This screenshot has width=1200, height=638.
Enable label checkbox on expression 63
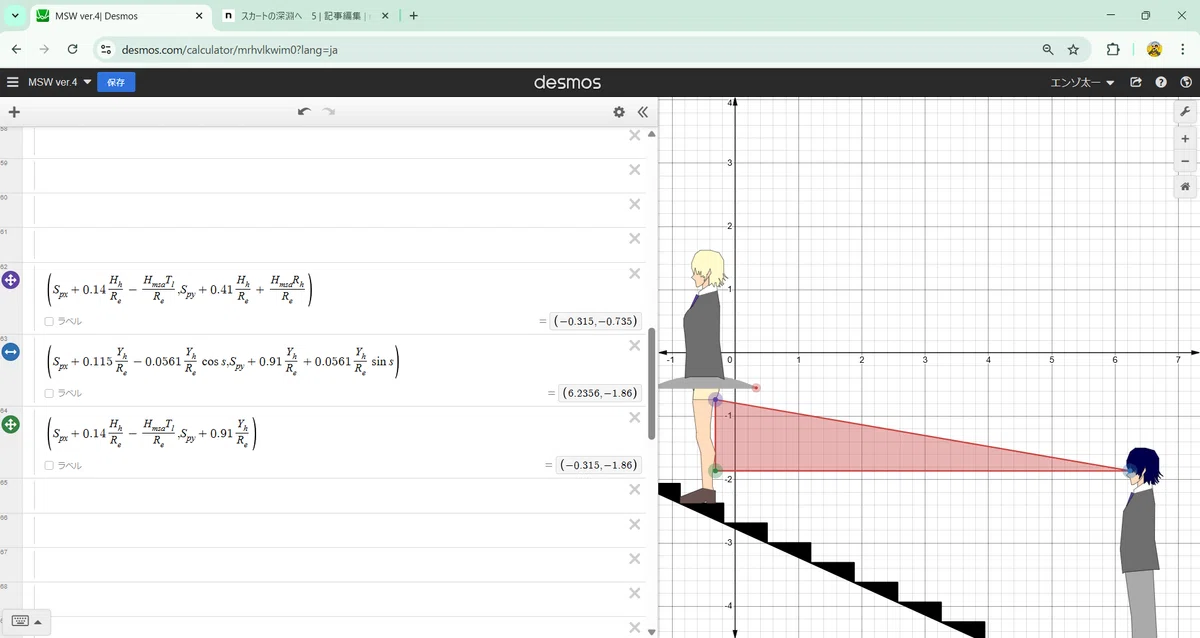point(50,393)
